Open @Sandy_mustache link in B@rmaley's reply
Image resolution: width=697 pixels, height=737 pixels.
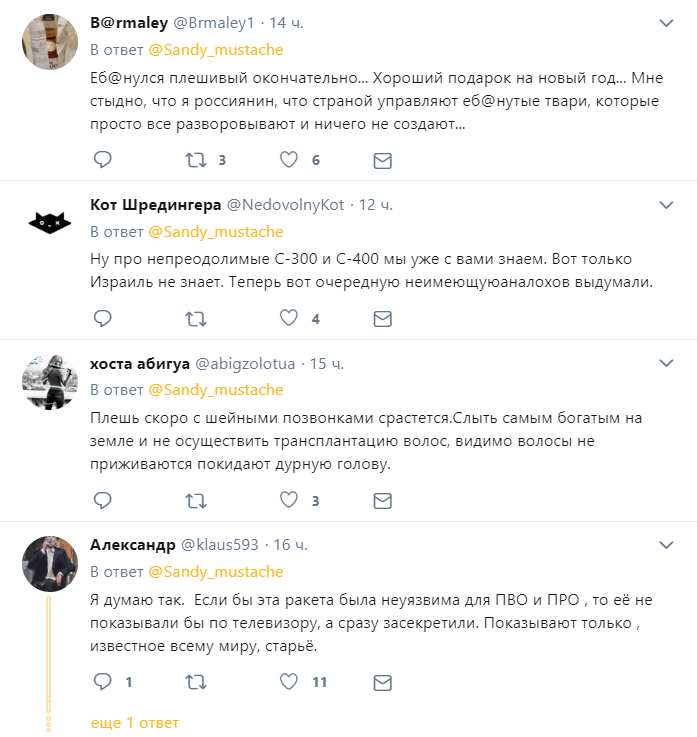point(216,49)
